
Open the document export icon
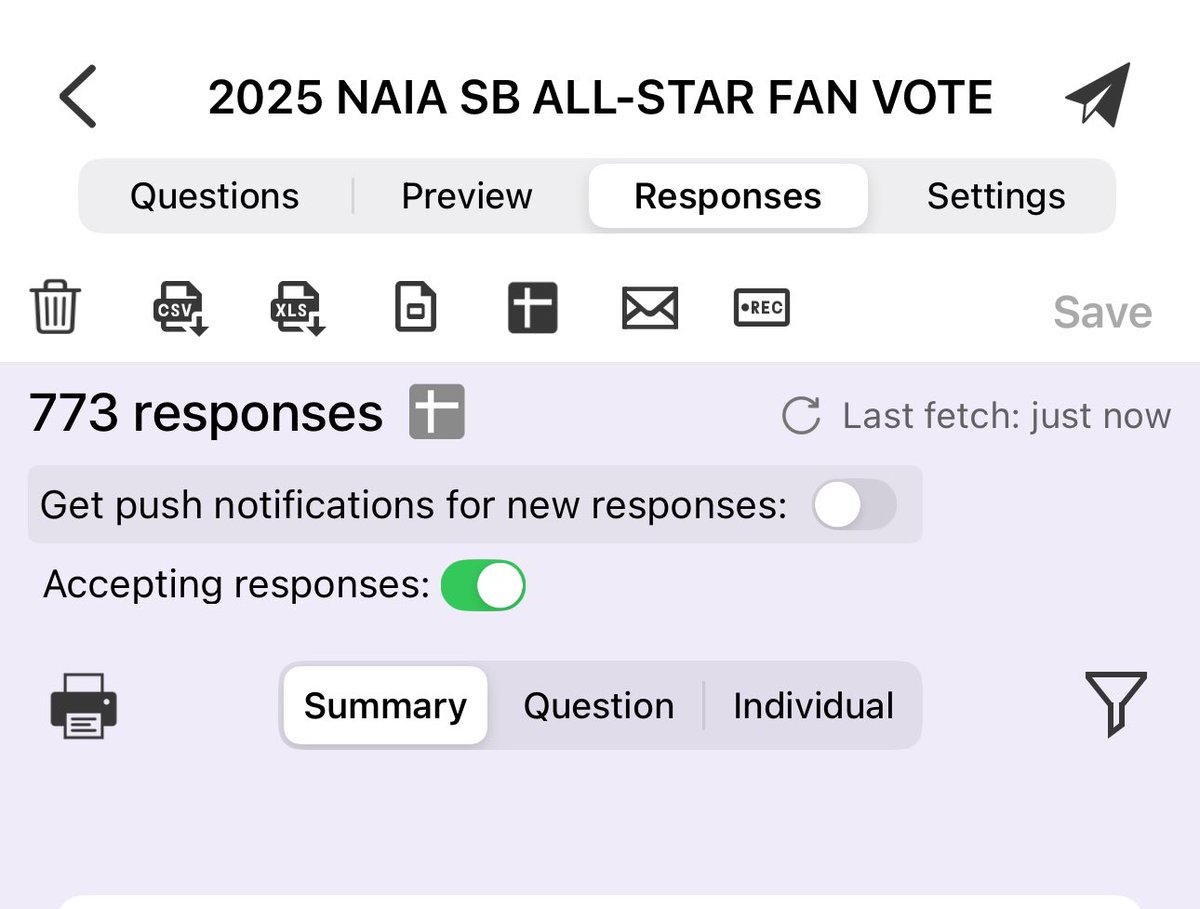414,308
